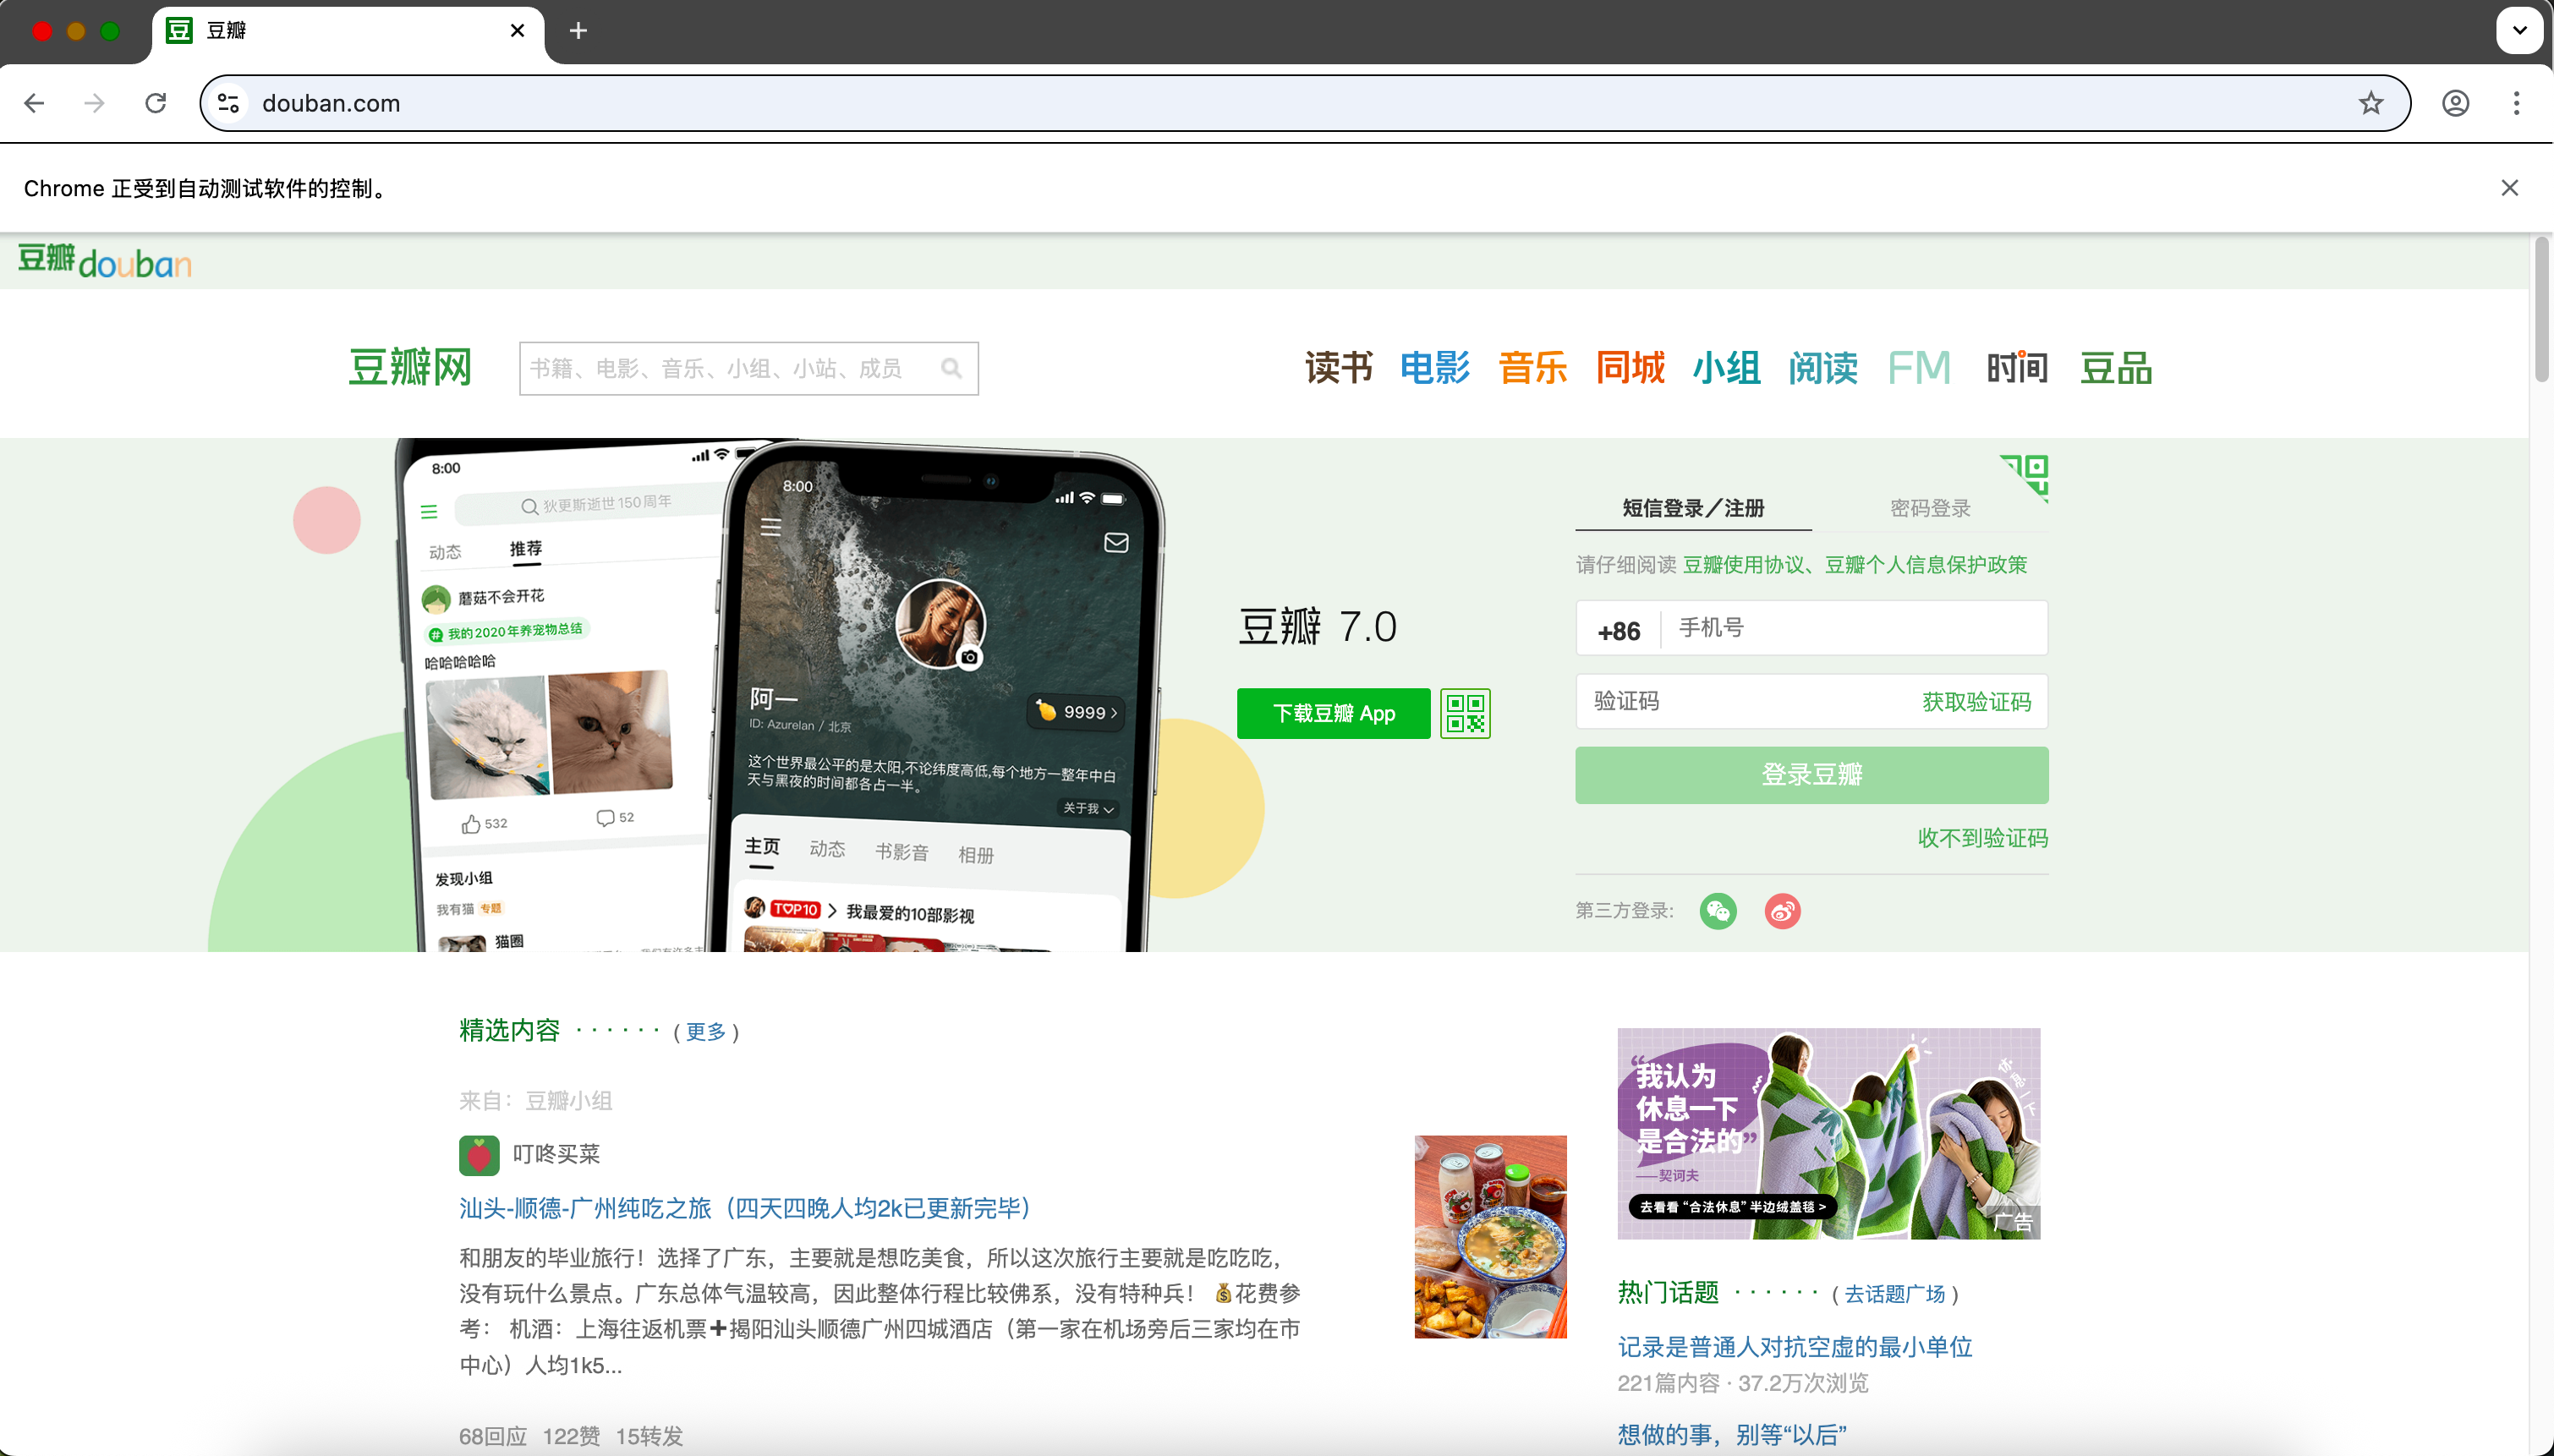Click the search magnifier icon
Viewport: 2554px width, 1456px height.
pyautogui.click(x=951, y=369)
